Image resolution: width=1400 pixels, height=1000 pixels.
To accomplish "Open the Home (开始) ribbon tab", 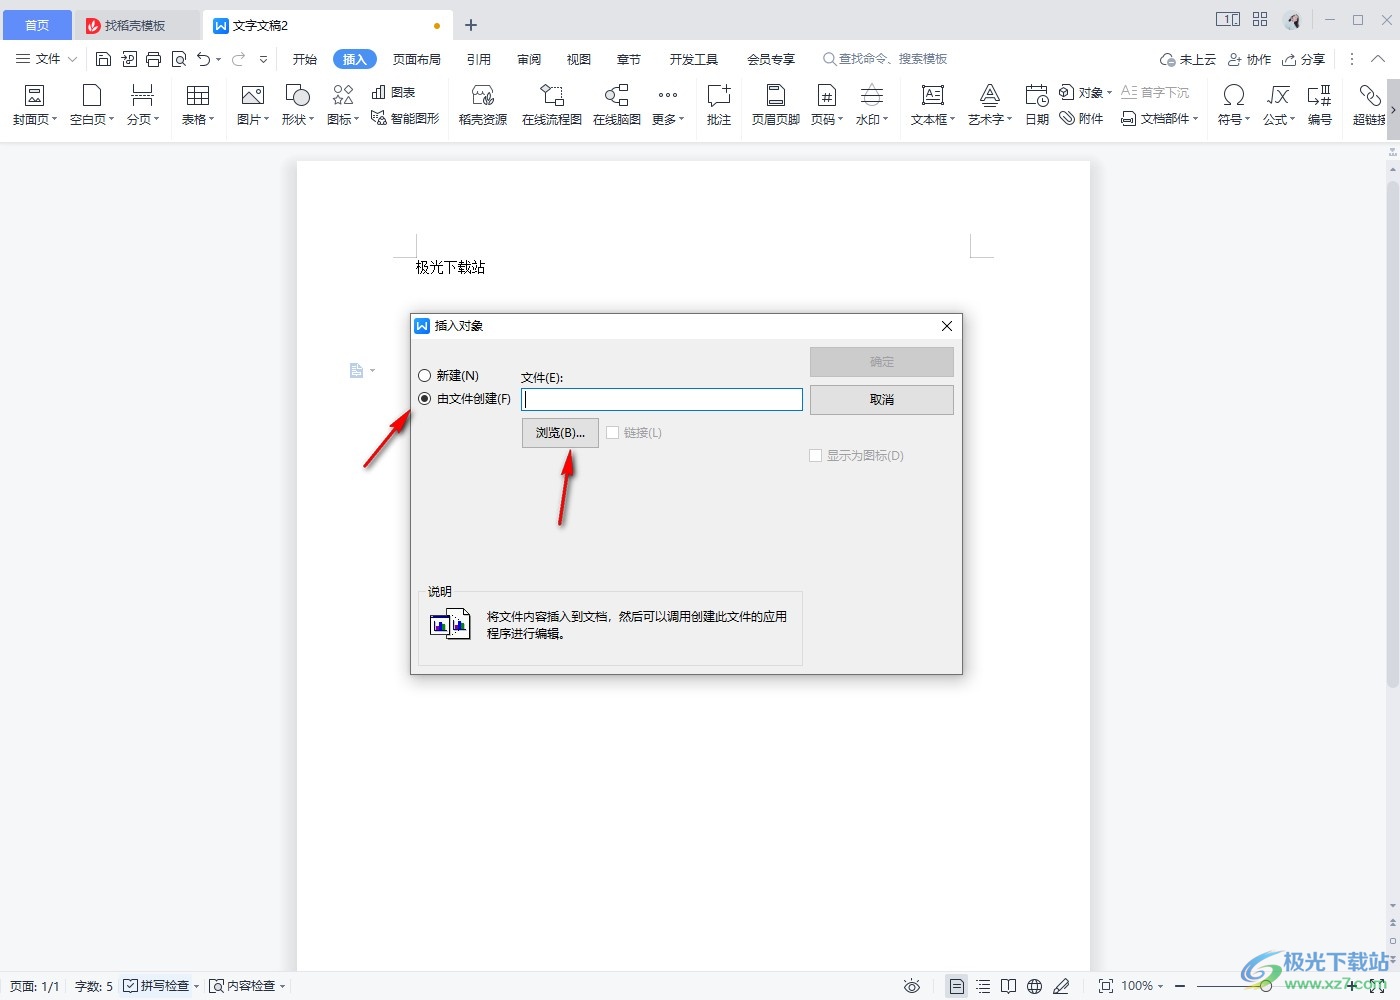I will pos(305,59).
